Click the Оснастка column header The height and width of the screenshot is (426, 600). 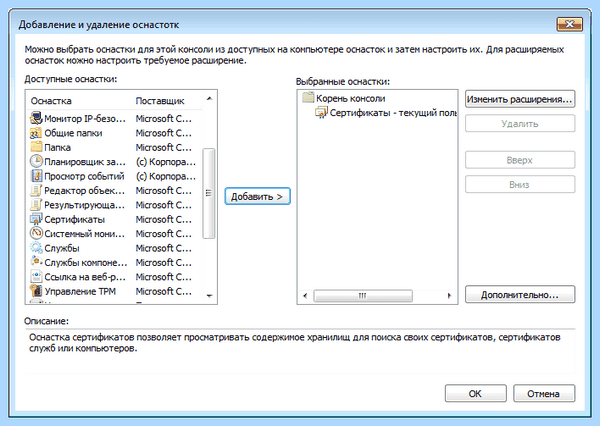(x=80, y=101)
